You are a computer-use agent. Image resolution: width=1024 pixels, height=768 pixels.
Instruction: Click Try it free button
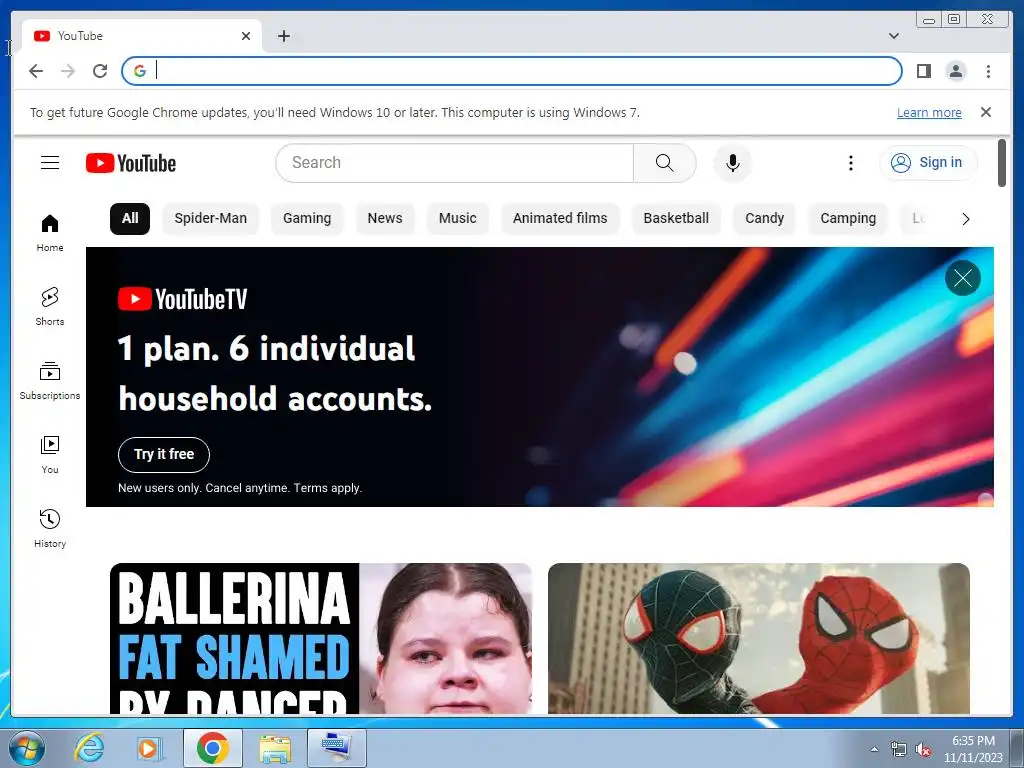pos(164,455)
